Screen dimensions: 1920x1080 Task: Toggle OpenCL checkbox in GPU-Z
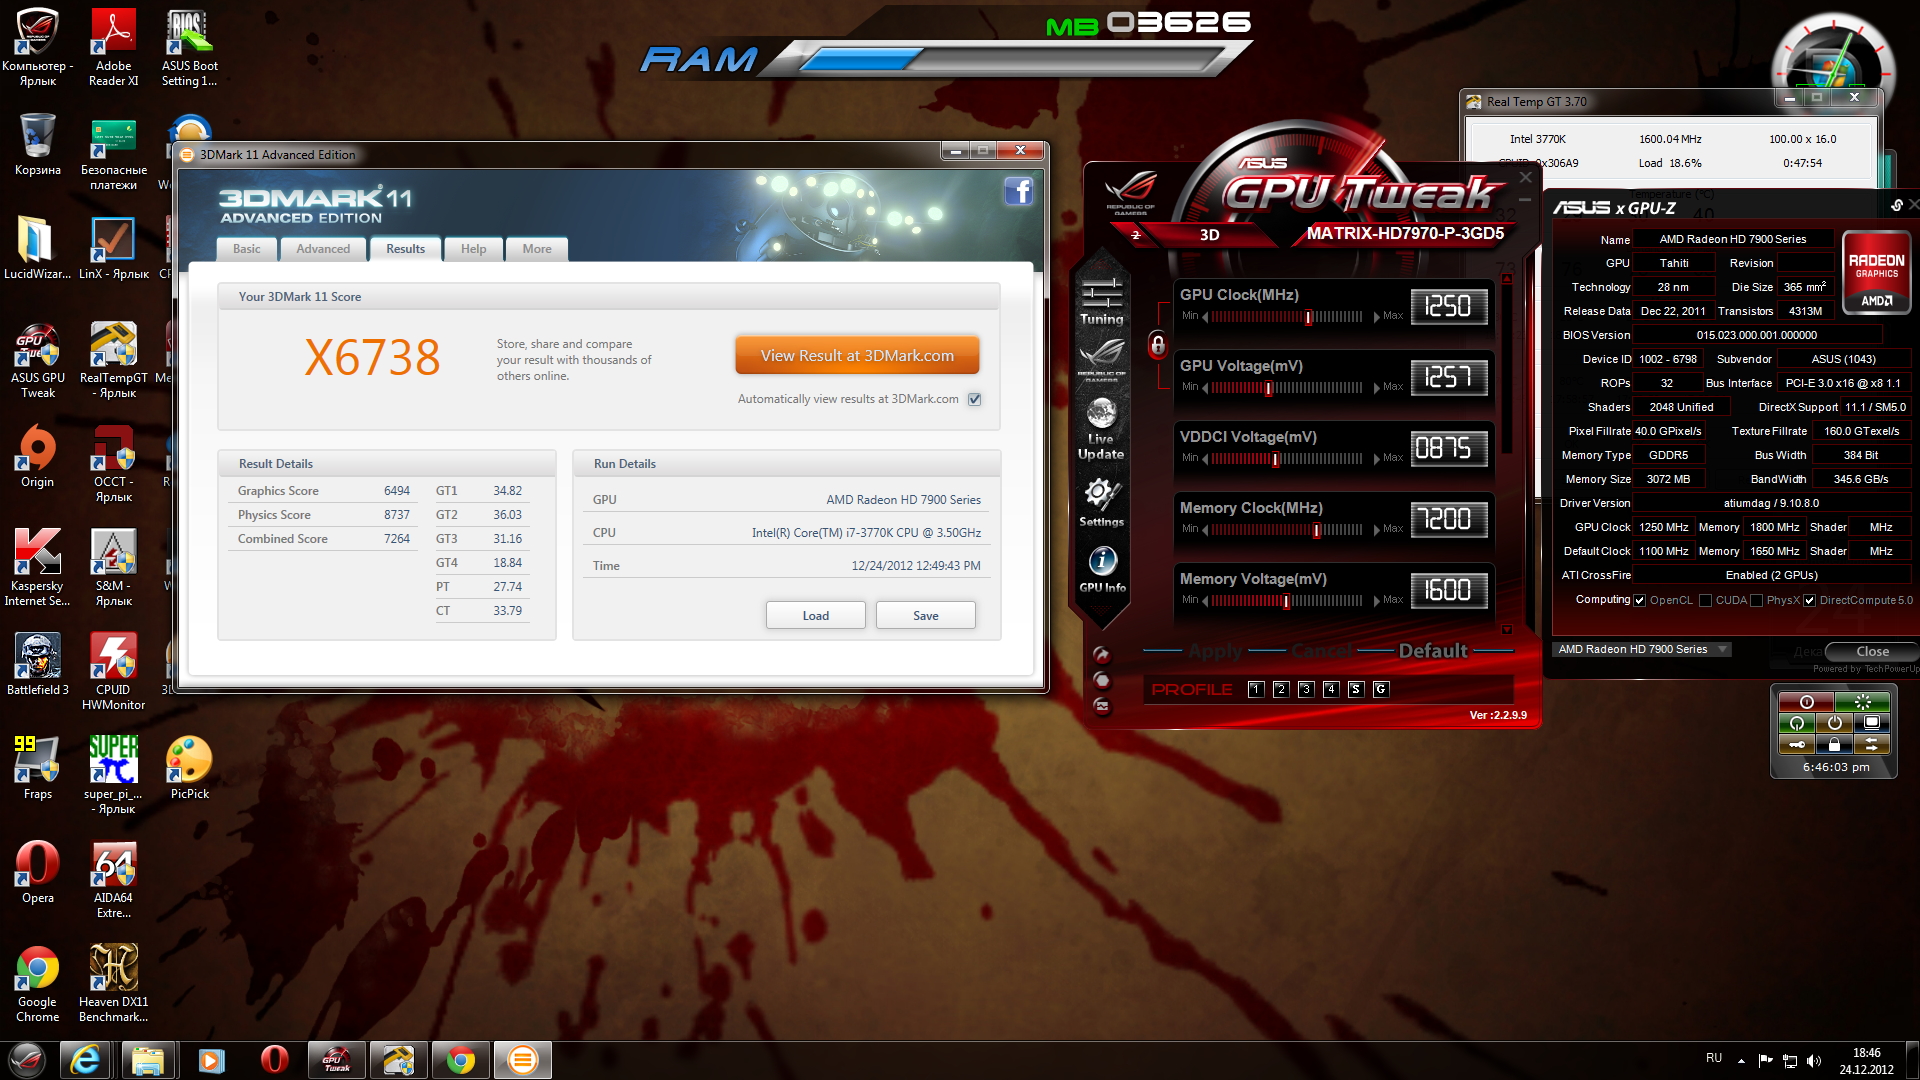1639,601
